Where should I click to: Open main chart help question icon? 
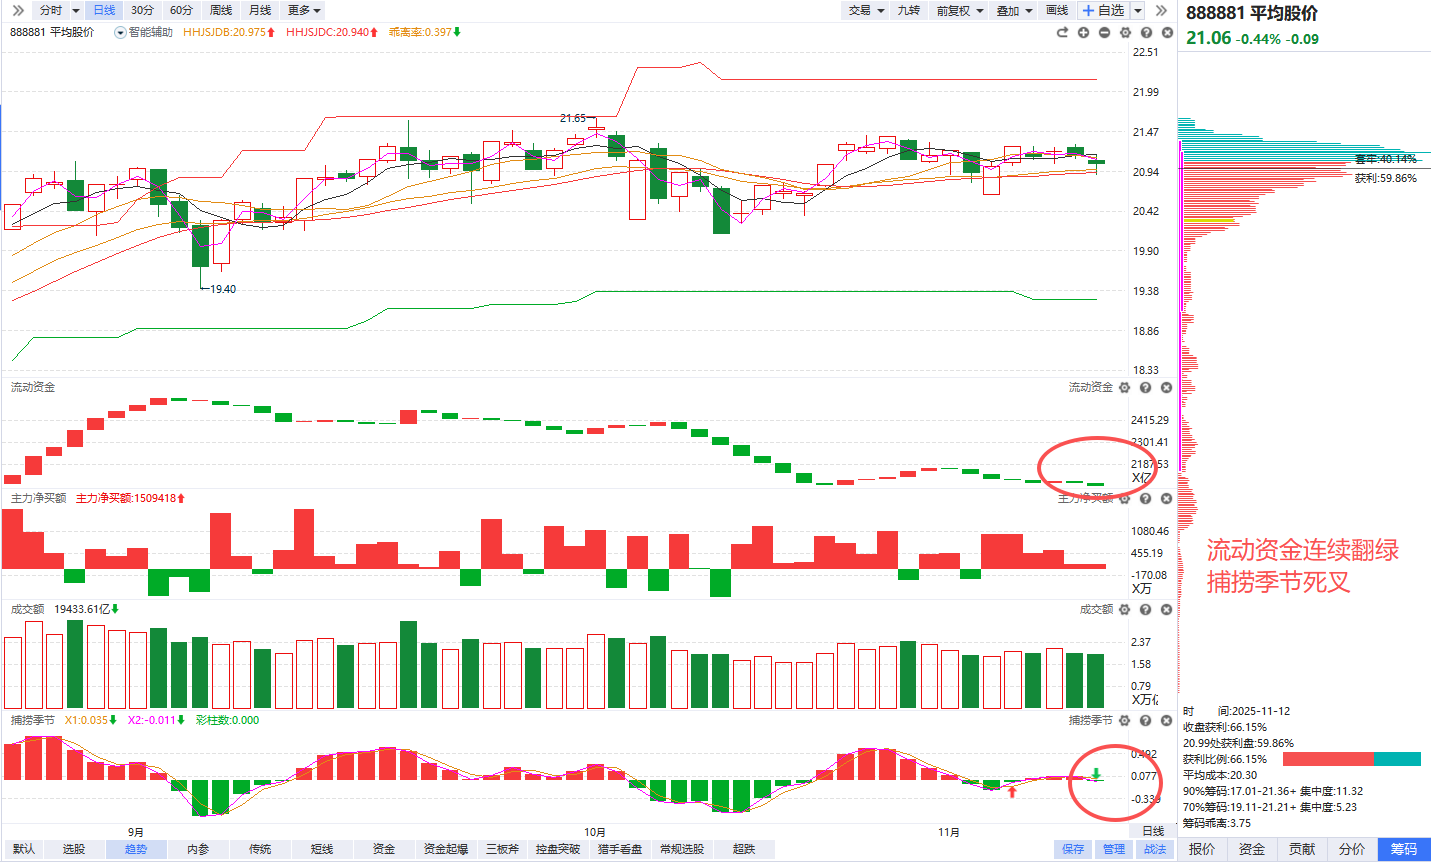pyautogui.click(x=1146, y=32)
